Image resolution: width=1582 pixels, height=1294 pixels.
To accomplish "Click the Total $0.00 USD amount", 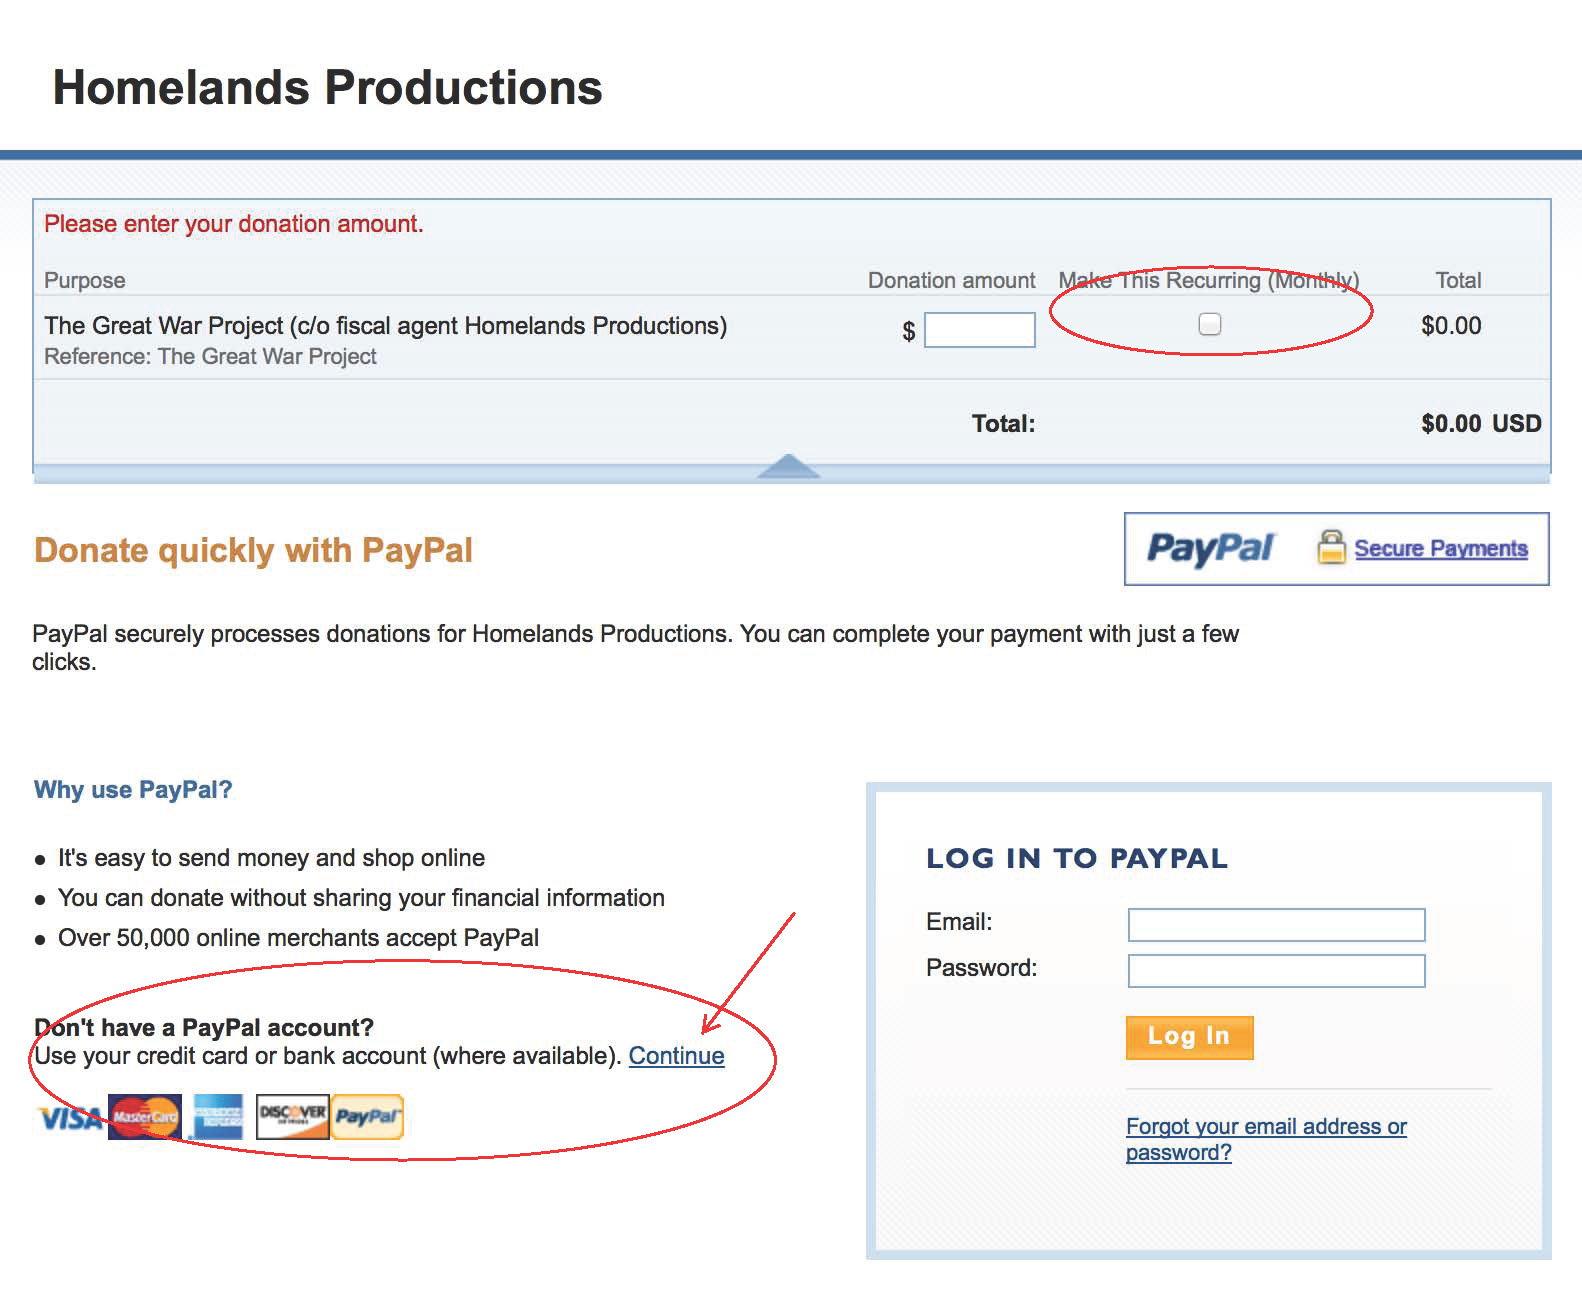I will 1481,424.
